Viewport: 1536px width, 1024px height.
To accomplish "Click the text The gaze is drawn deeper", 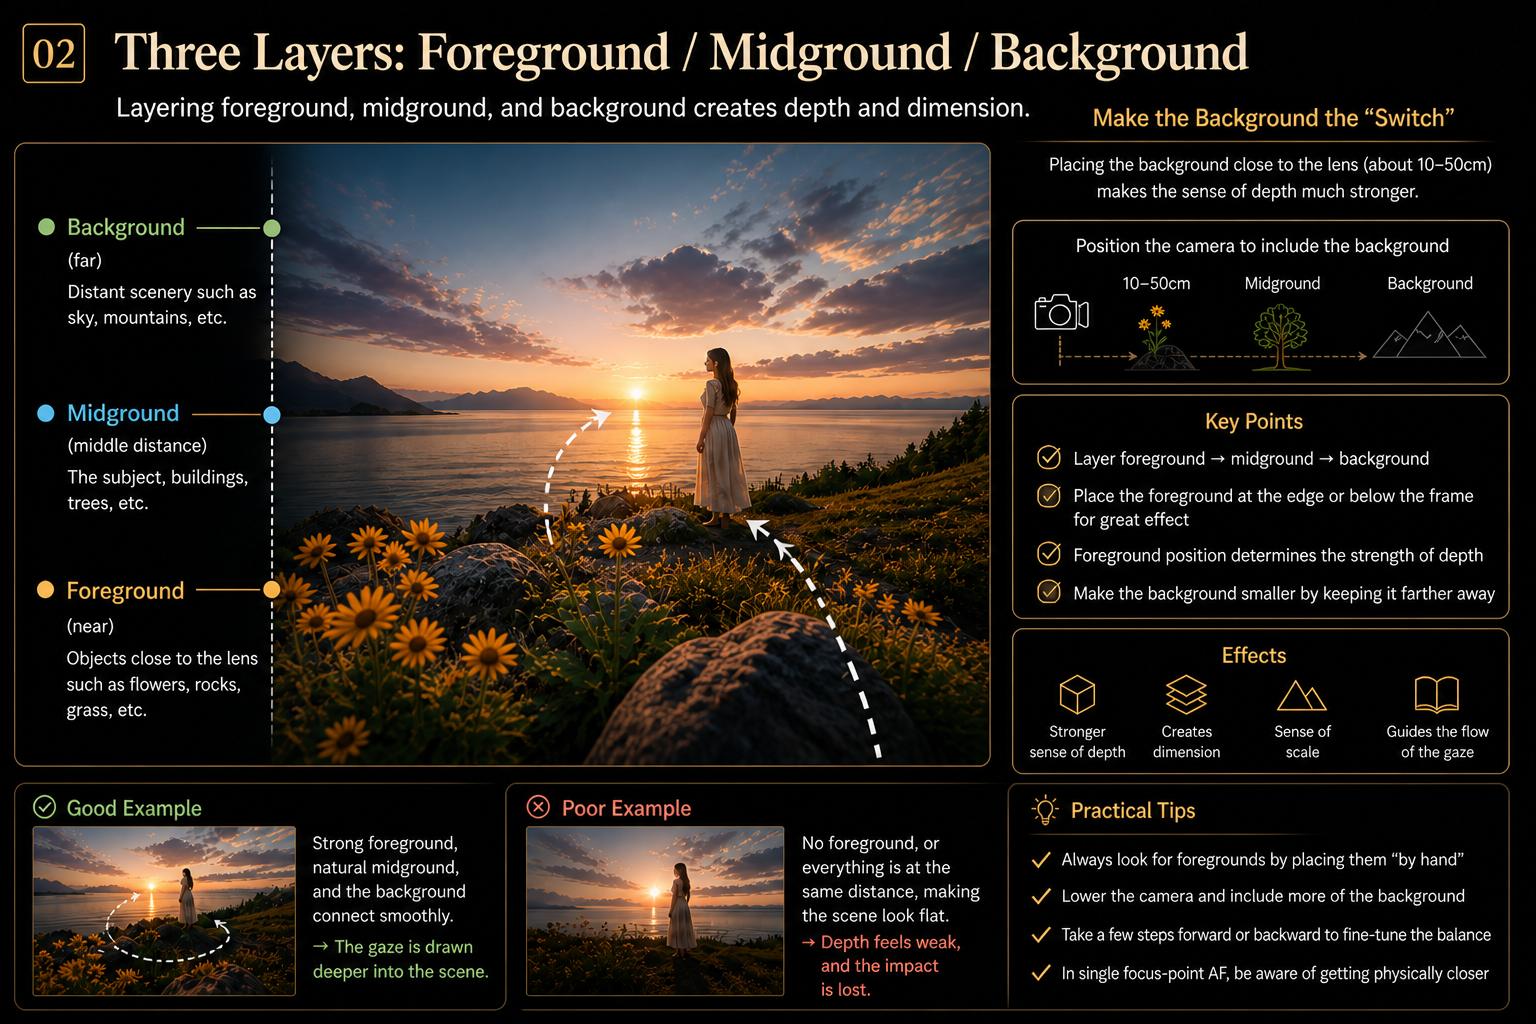I will click(400, 959).
